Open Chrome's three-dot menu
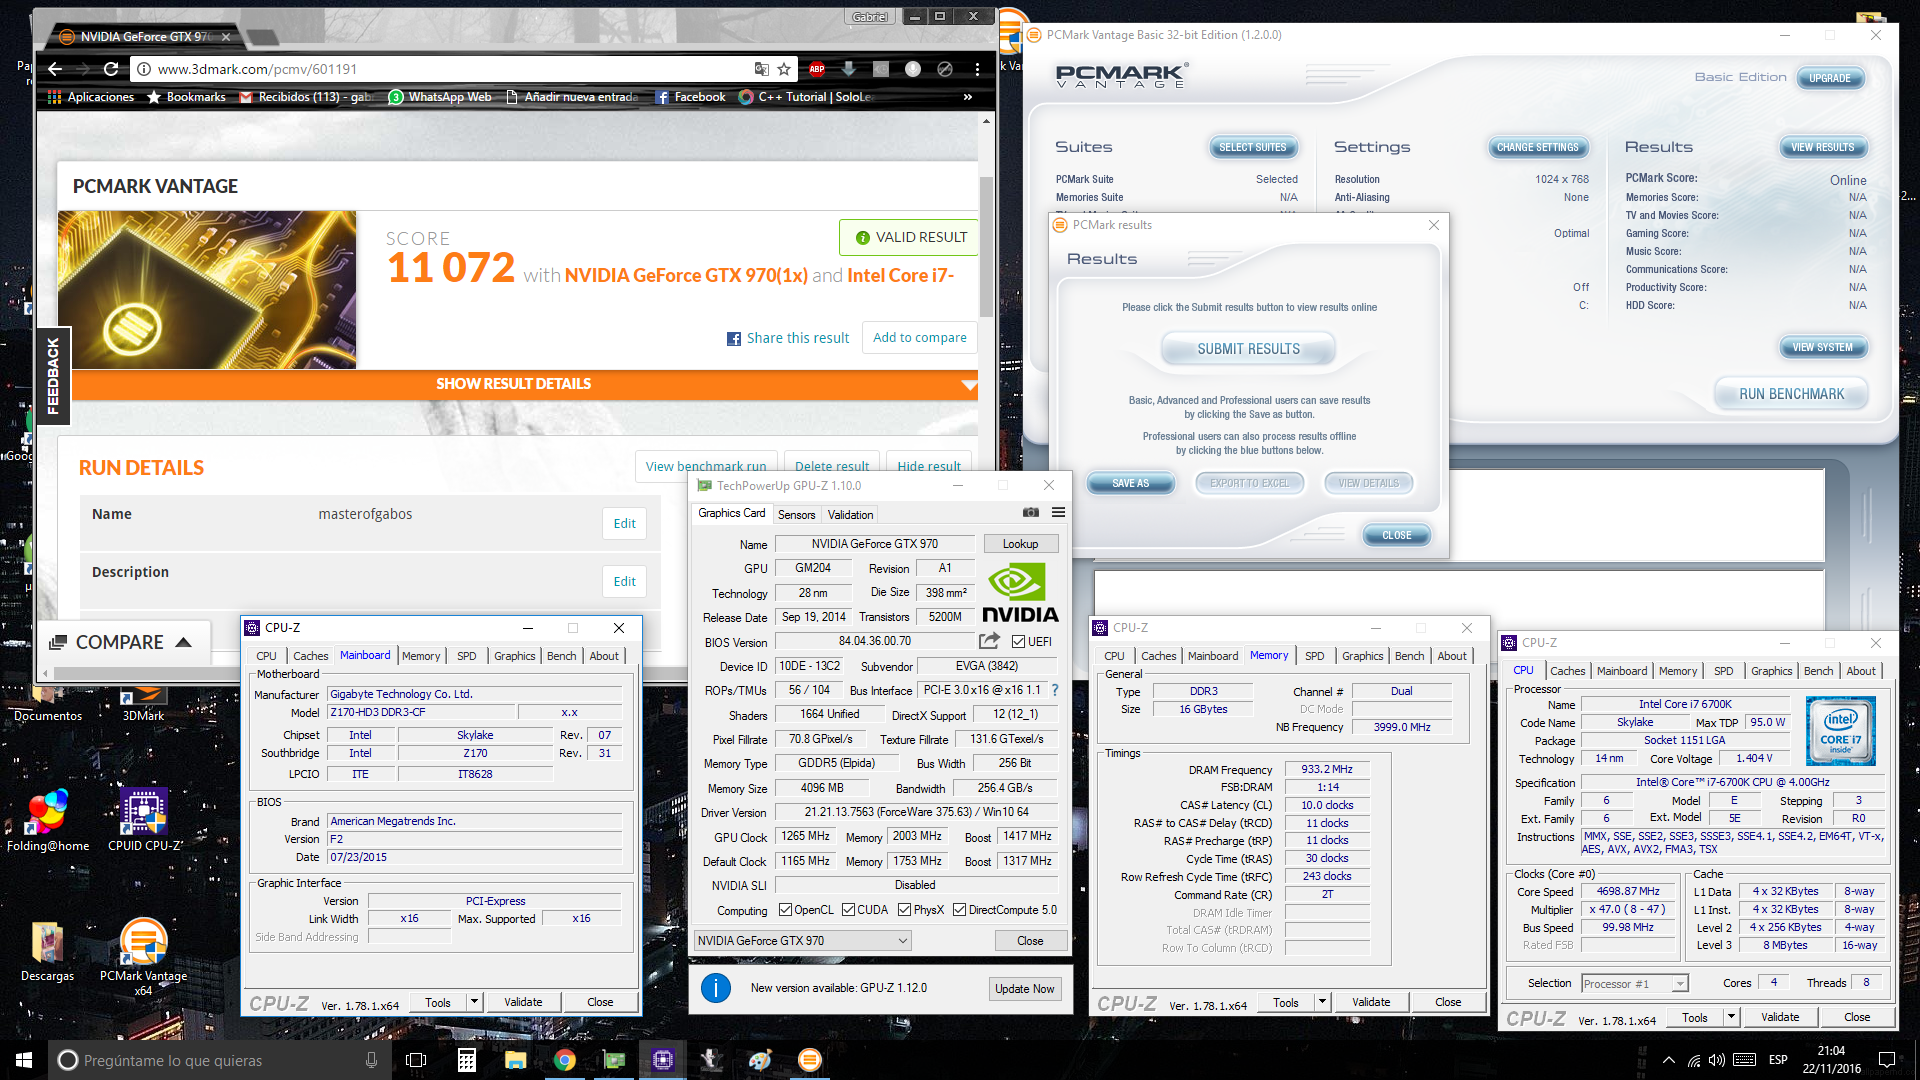1920x1080 pixels. (977, 69)
